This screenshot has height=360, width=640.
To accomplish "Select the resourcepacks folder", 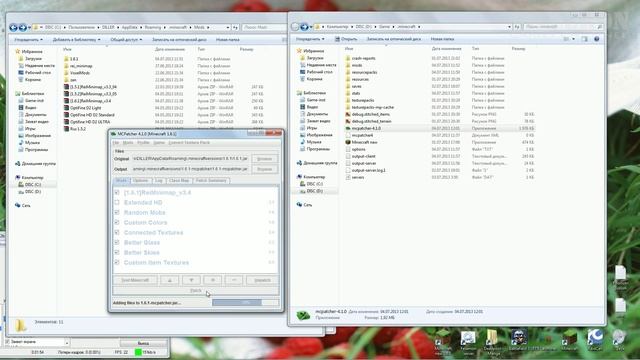I will coord(364,72).
